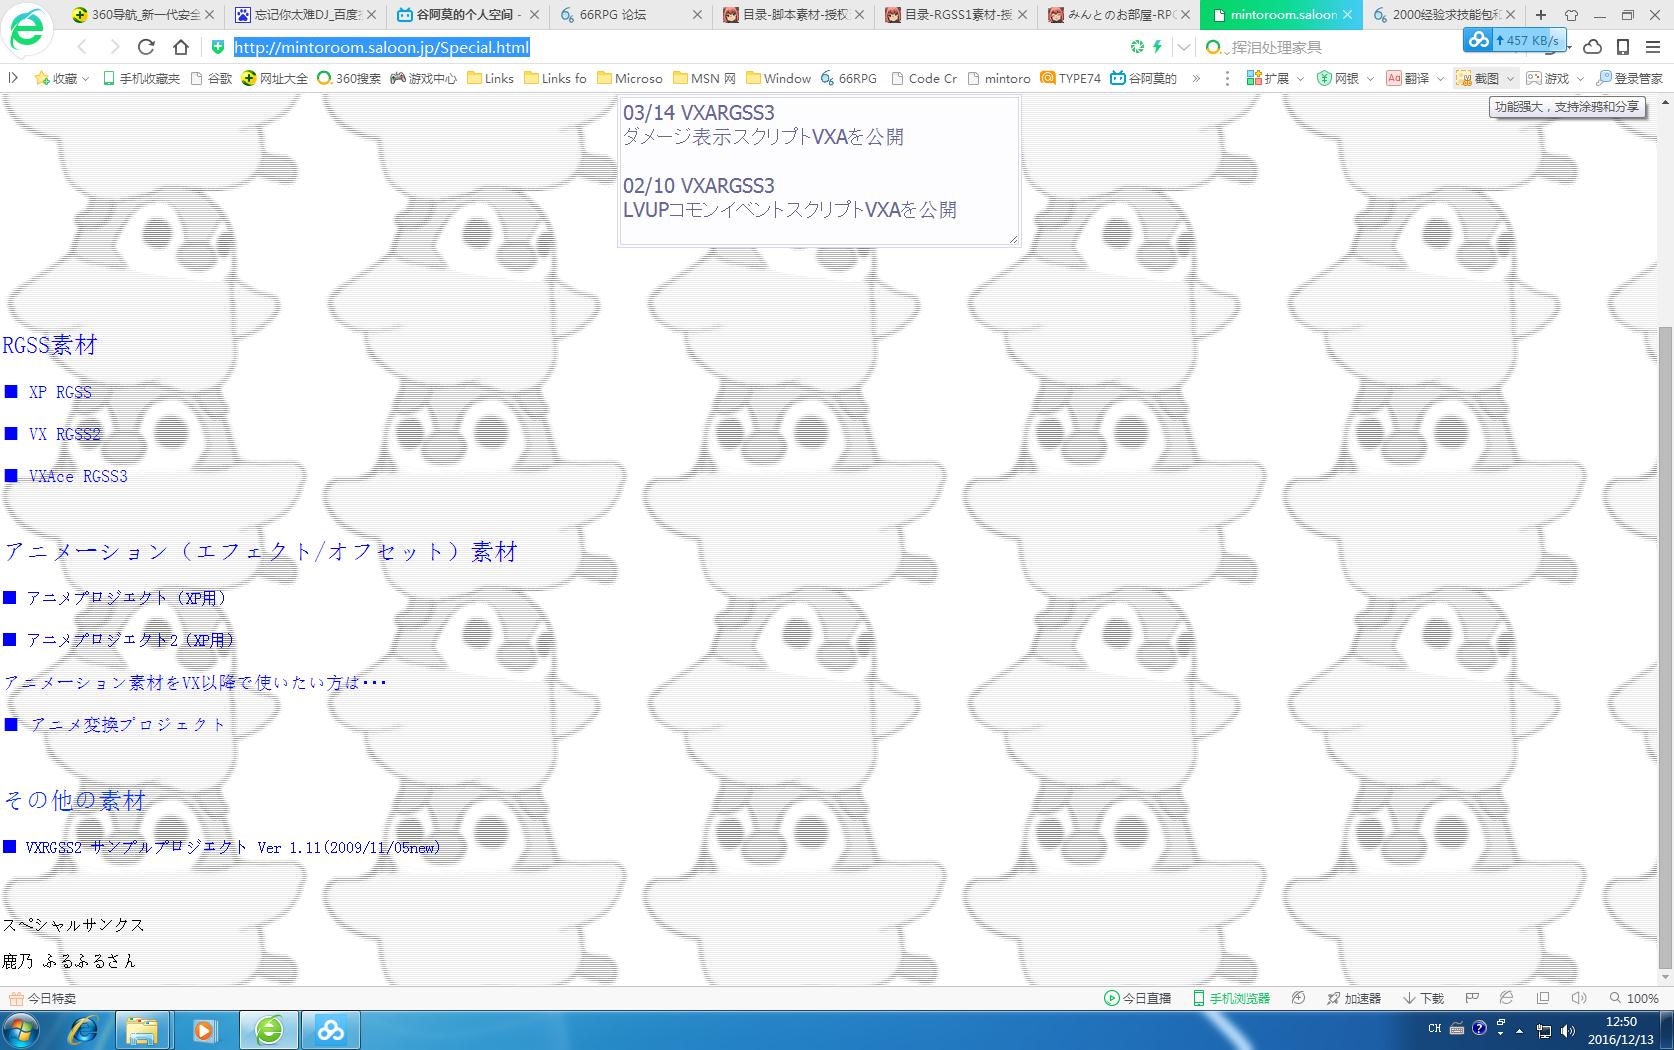The height and width of the screenshot is (1050, 1674).
Task: Open the 登录管家 login manager
Action: pos(1629,78)
